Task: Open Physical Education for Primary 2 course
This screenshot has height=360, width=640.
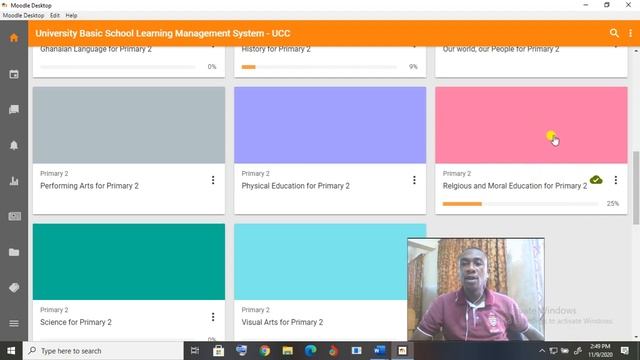Action: point(296,186)
